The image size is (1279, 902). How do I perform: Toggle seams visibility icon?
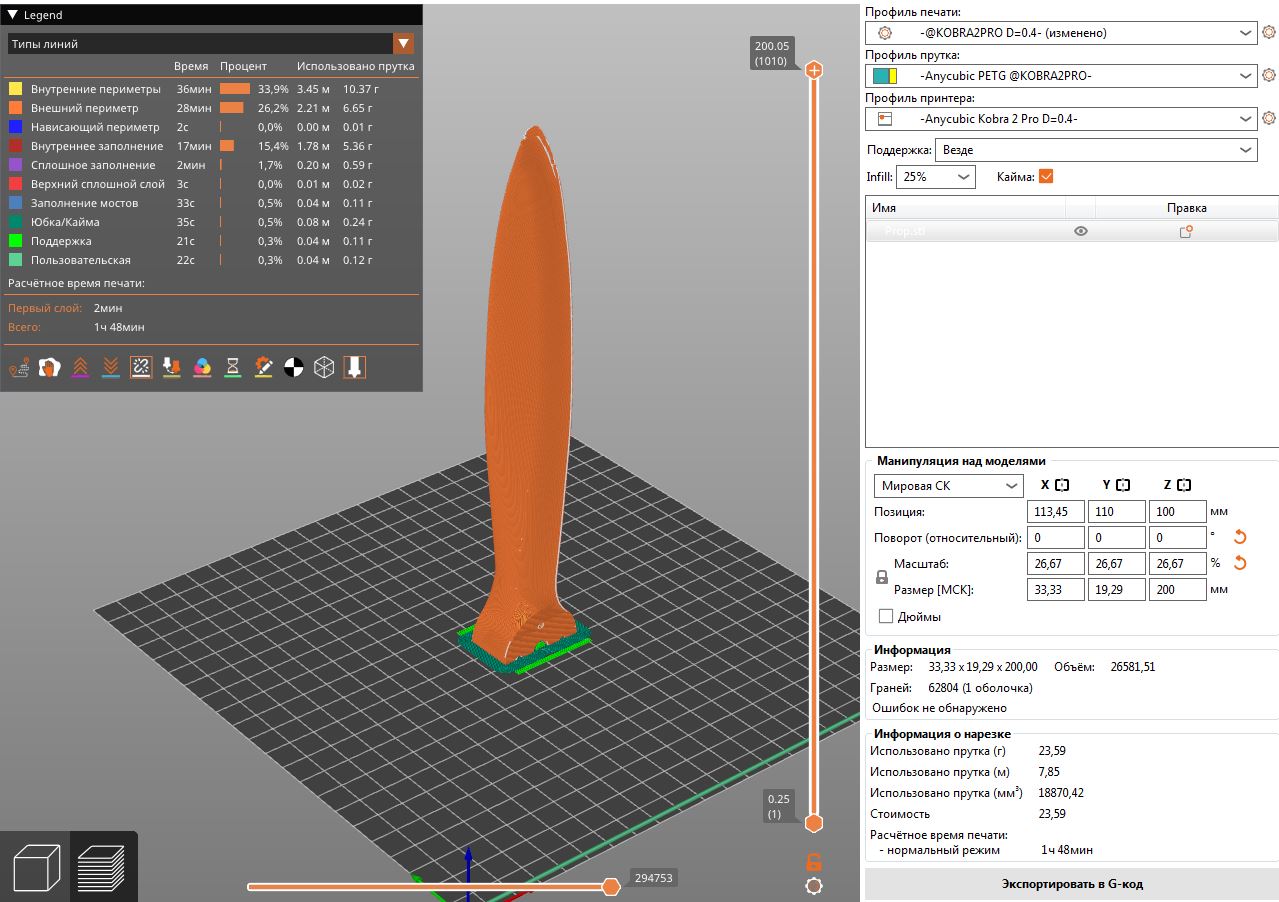tap(141, 367)
